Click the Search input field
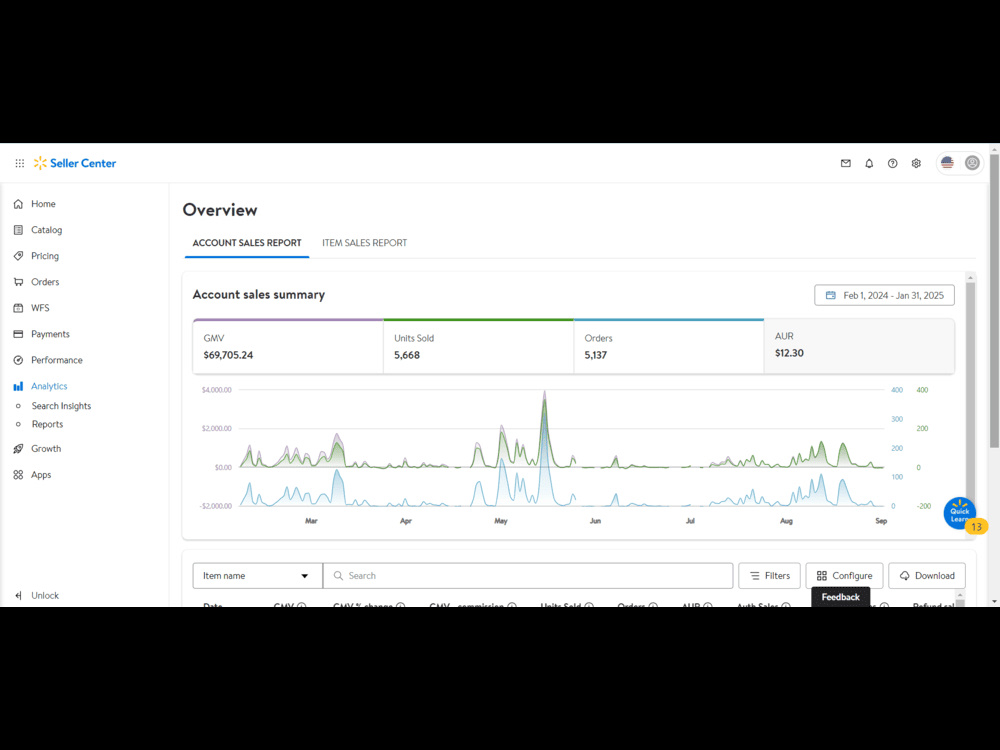1000x750 pixels. 528,575
